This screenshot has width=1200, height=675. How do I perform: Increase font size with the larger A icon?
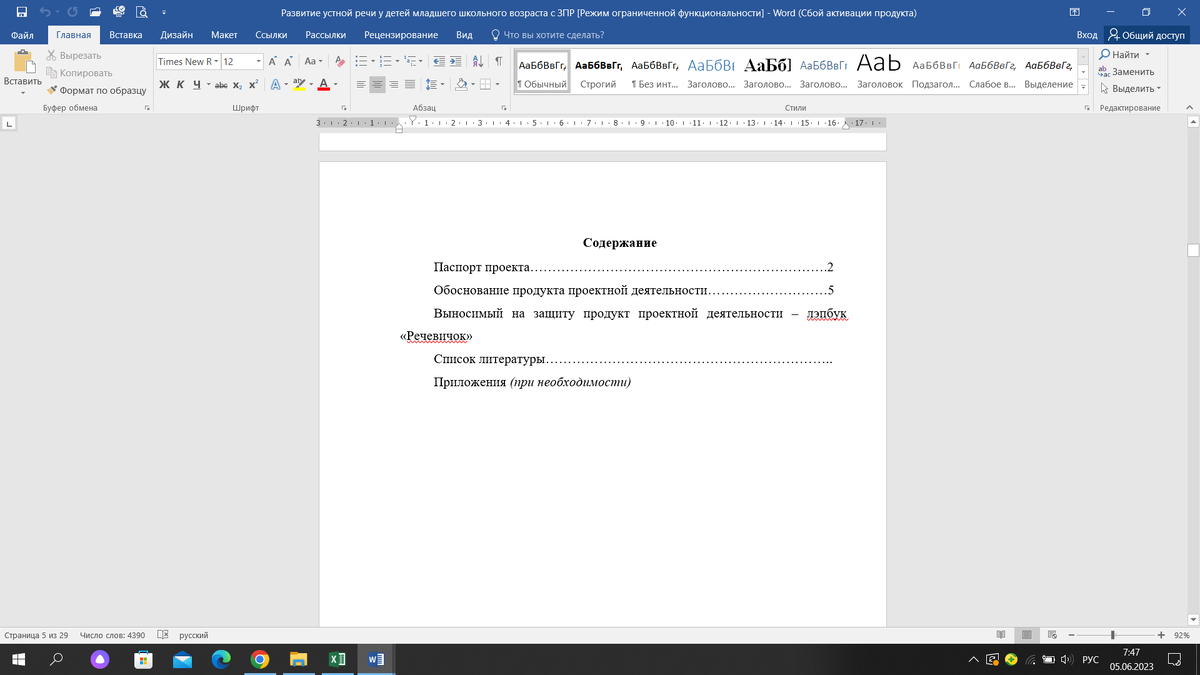273,61
